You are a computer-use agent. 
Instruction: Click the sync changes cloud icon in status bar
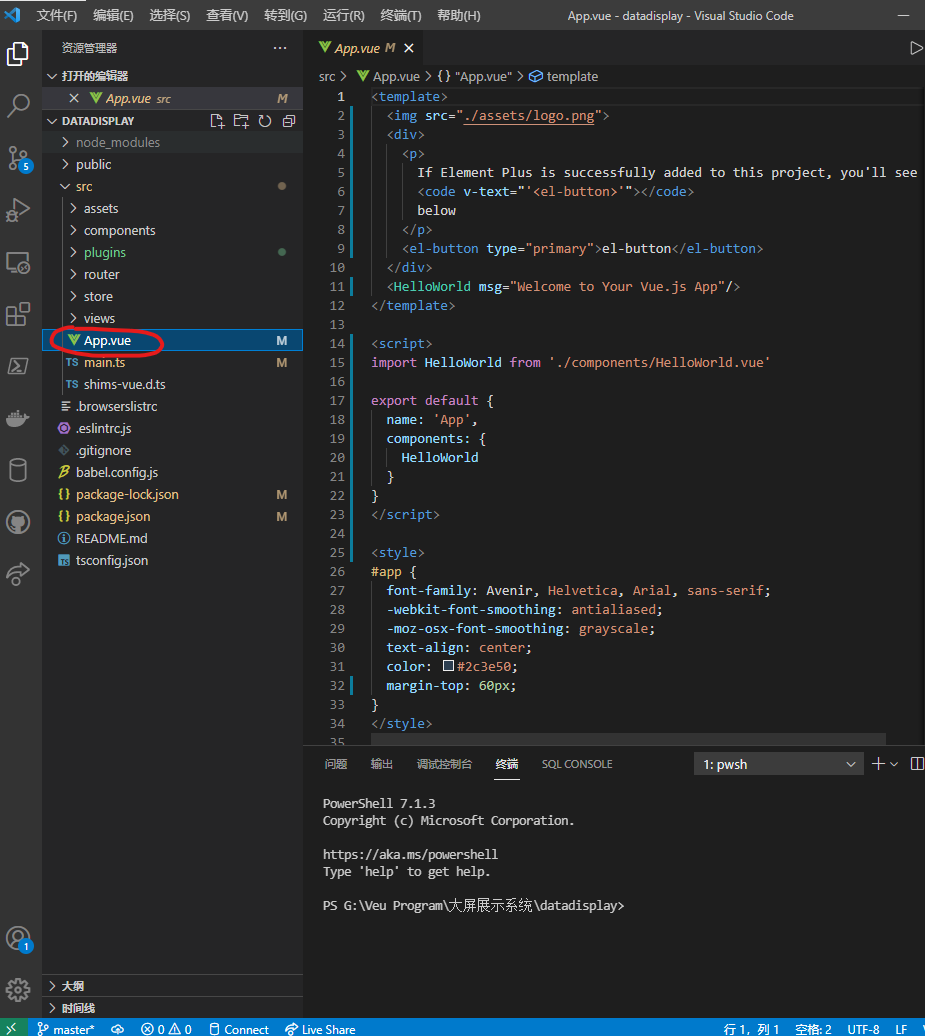tap(117, 1029)
